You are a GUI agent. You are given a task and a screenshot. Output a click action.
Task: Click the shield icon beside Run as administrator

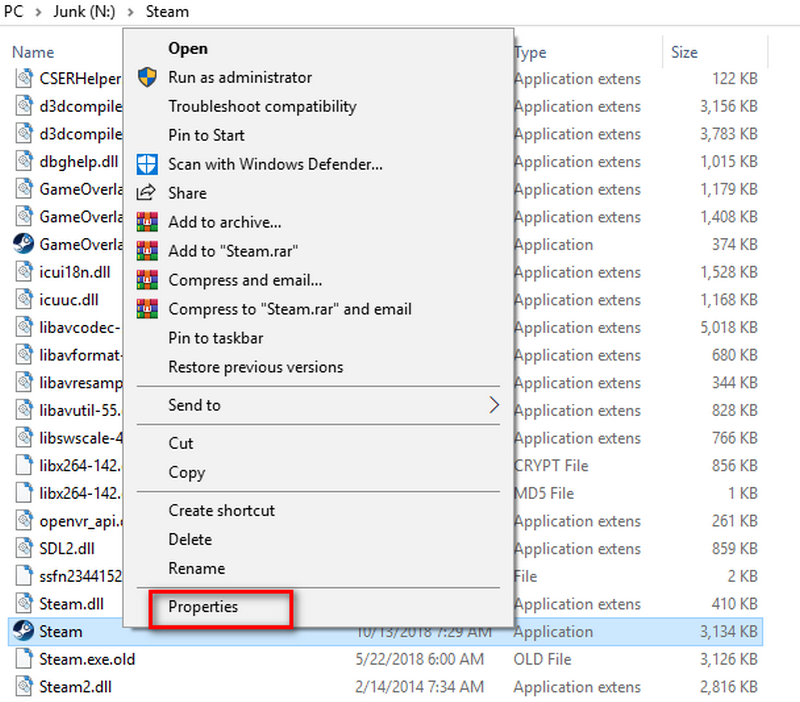147,78
